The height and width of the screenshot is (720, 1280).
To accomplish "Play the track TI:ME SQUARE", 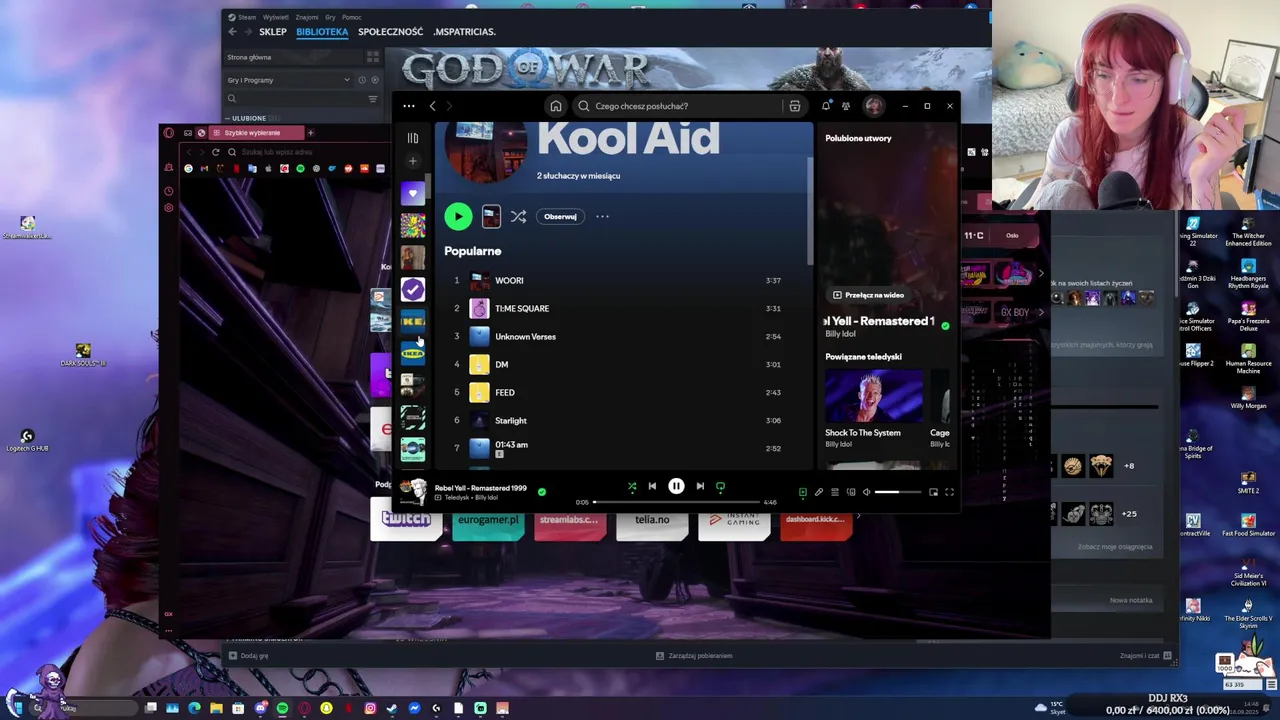I will pos(522,309).
